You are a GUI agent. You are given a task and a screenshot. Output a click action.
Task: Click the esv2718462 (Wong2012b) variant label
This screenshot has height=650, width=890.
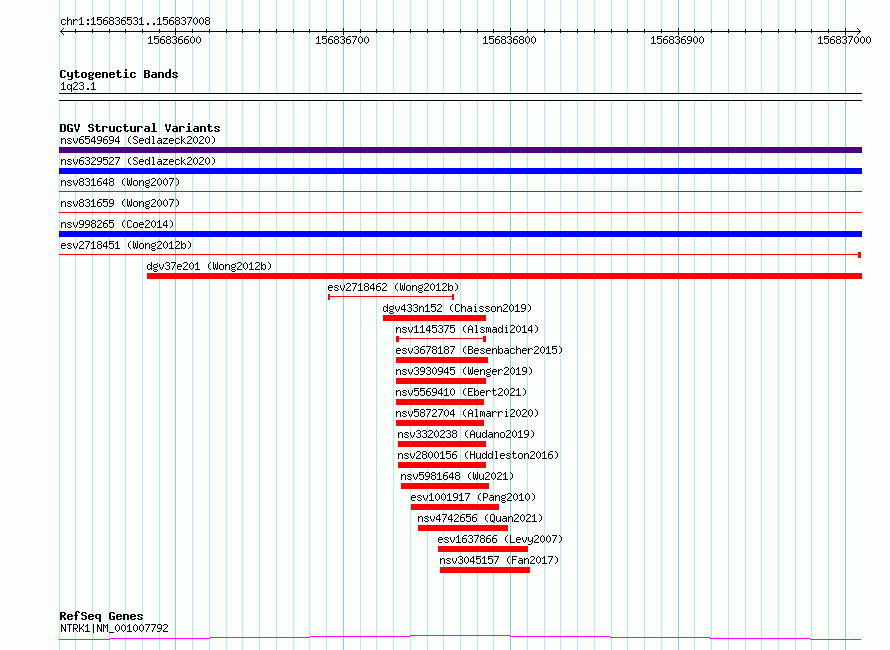tap(393, 287)
